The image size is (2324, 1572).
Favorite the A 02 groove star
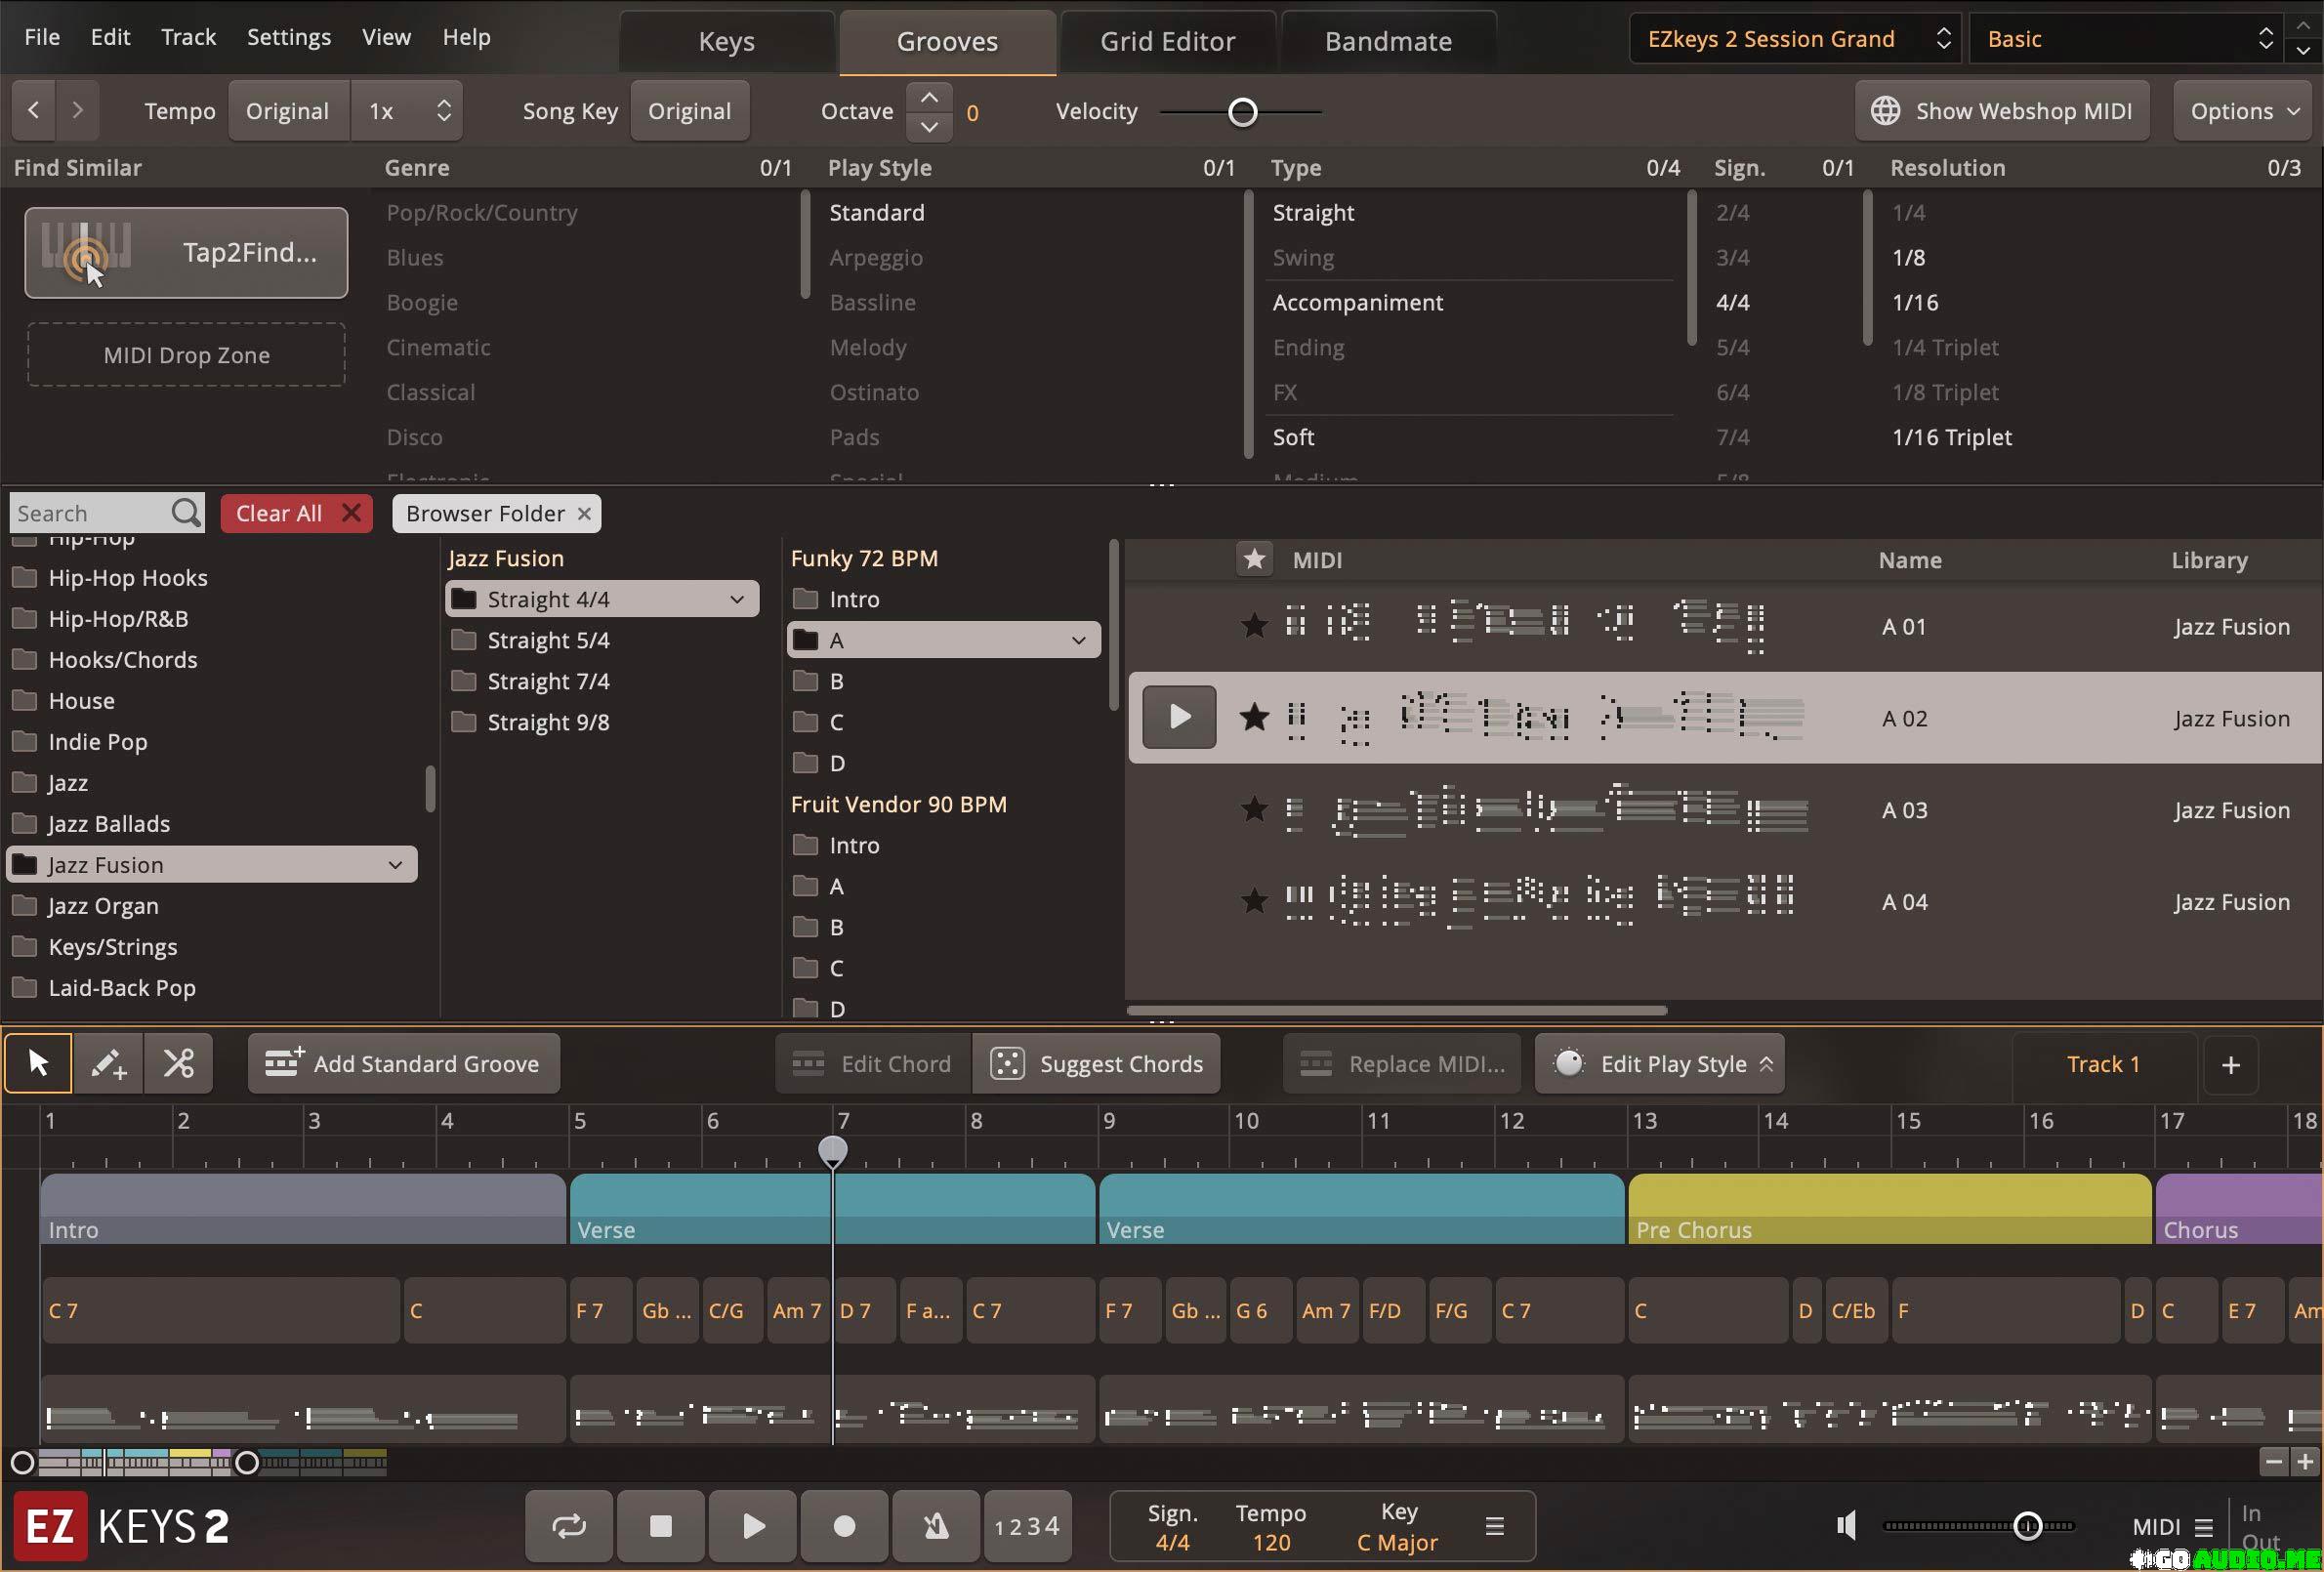click(1253, 718)
